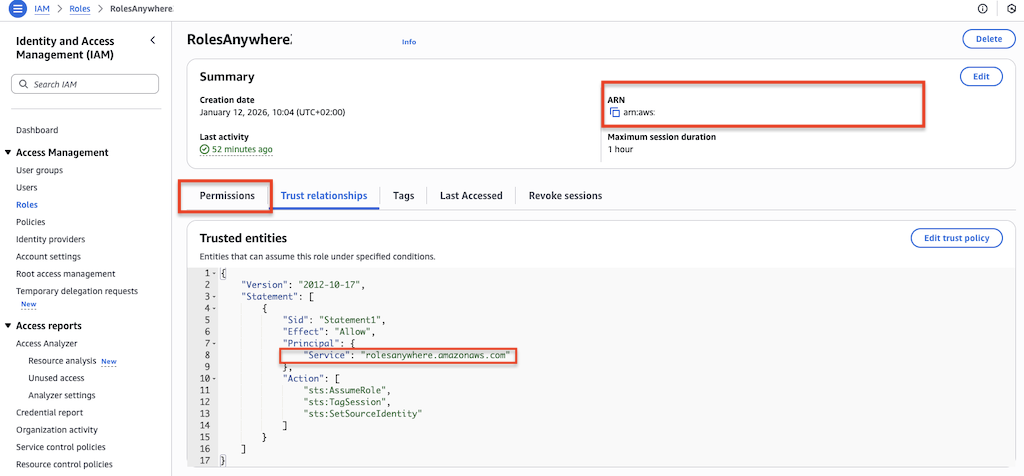Collapse the Access Management section
Image resolution: width=1024 pixels, height=476 pixels.
click(8, 153)
